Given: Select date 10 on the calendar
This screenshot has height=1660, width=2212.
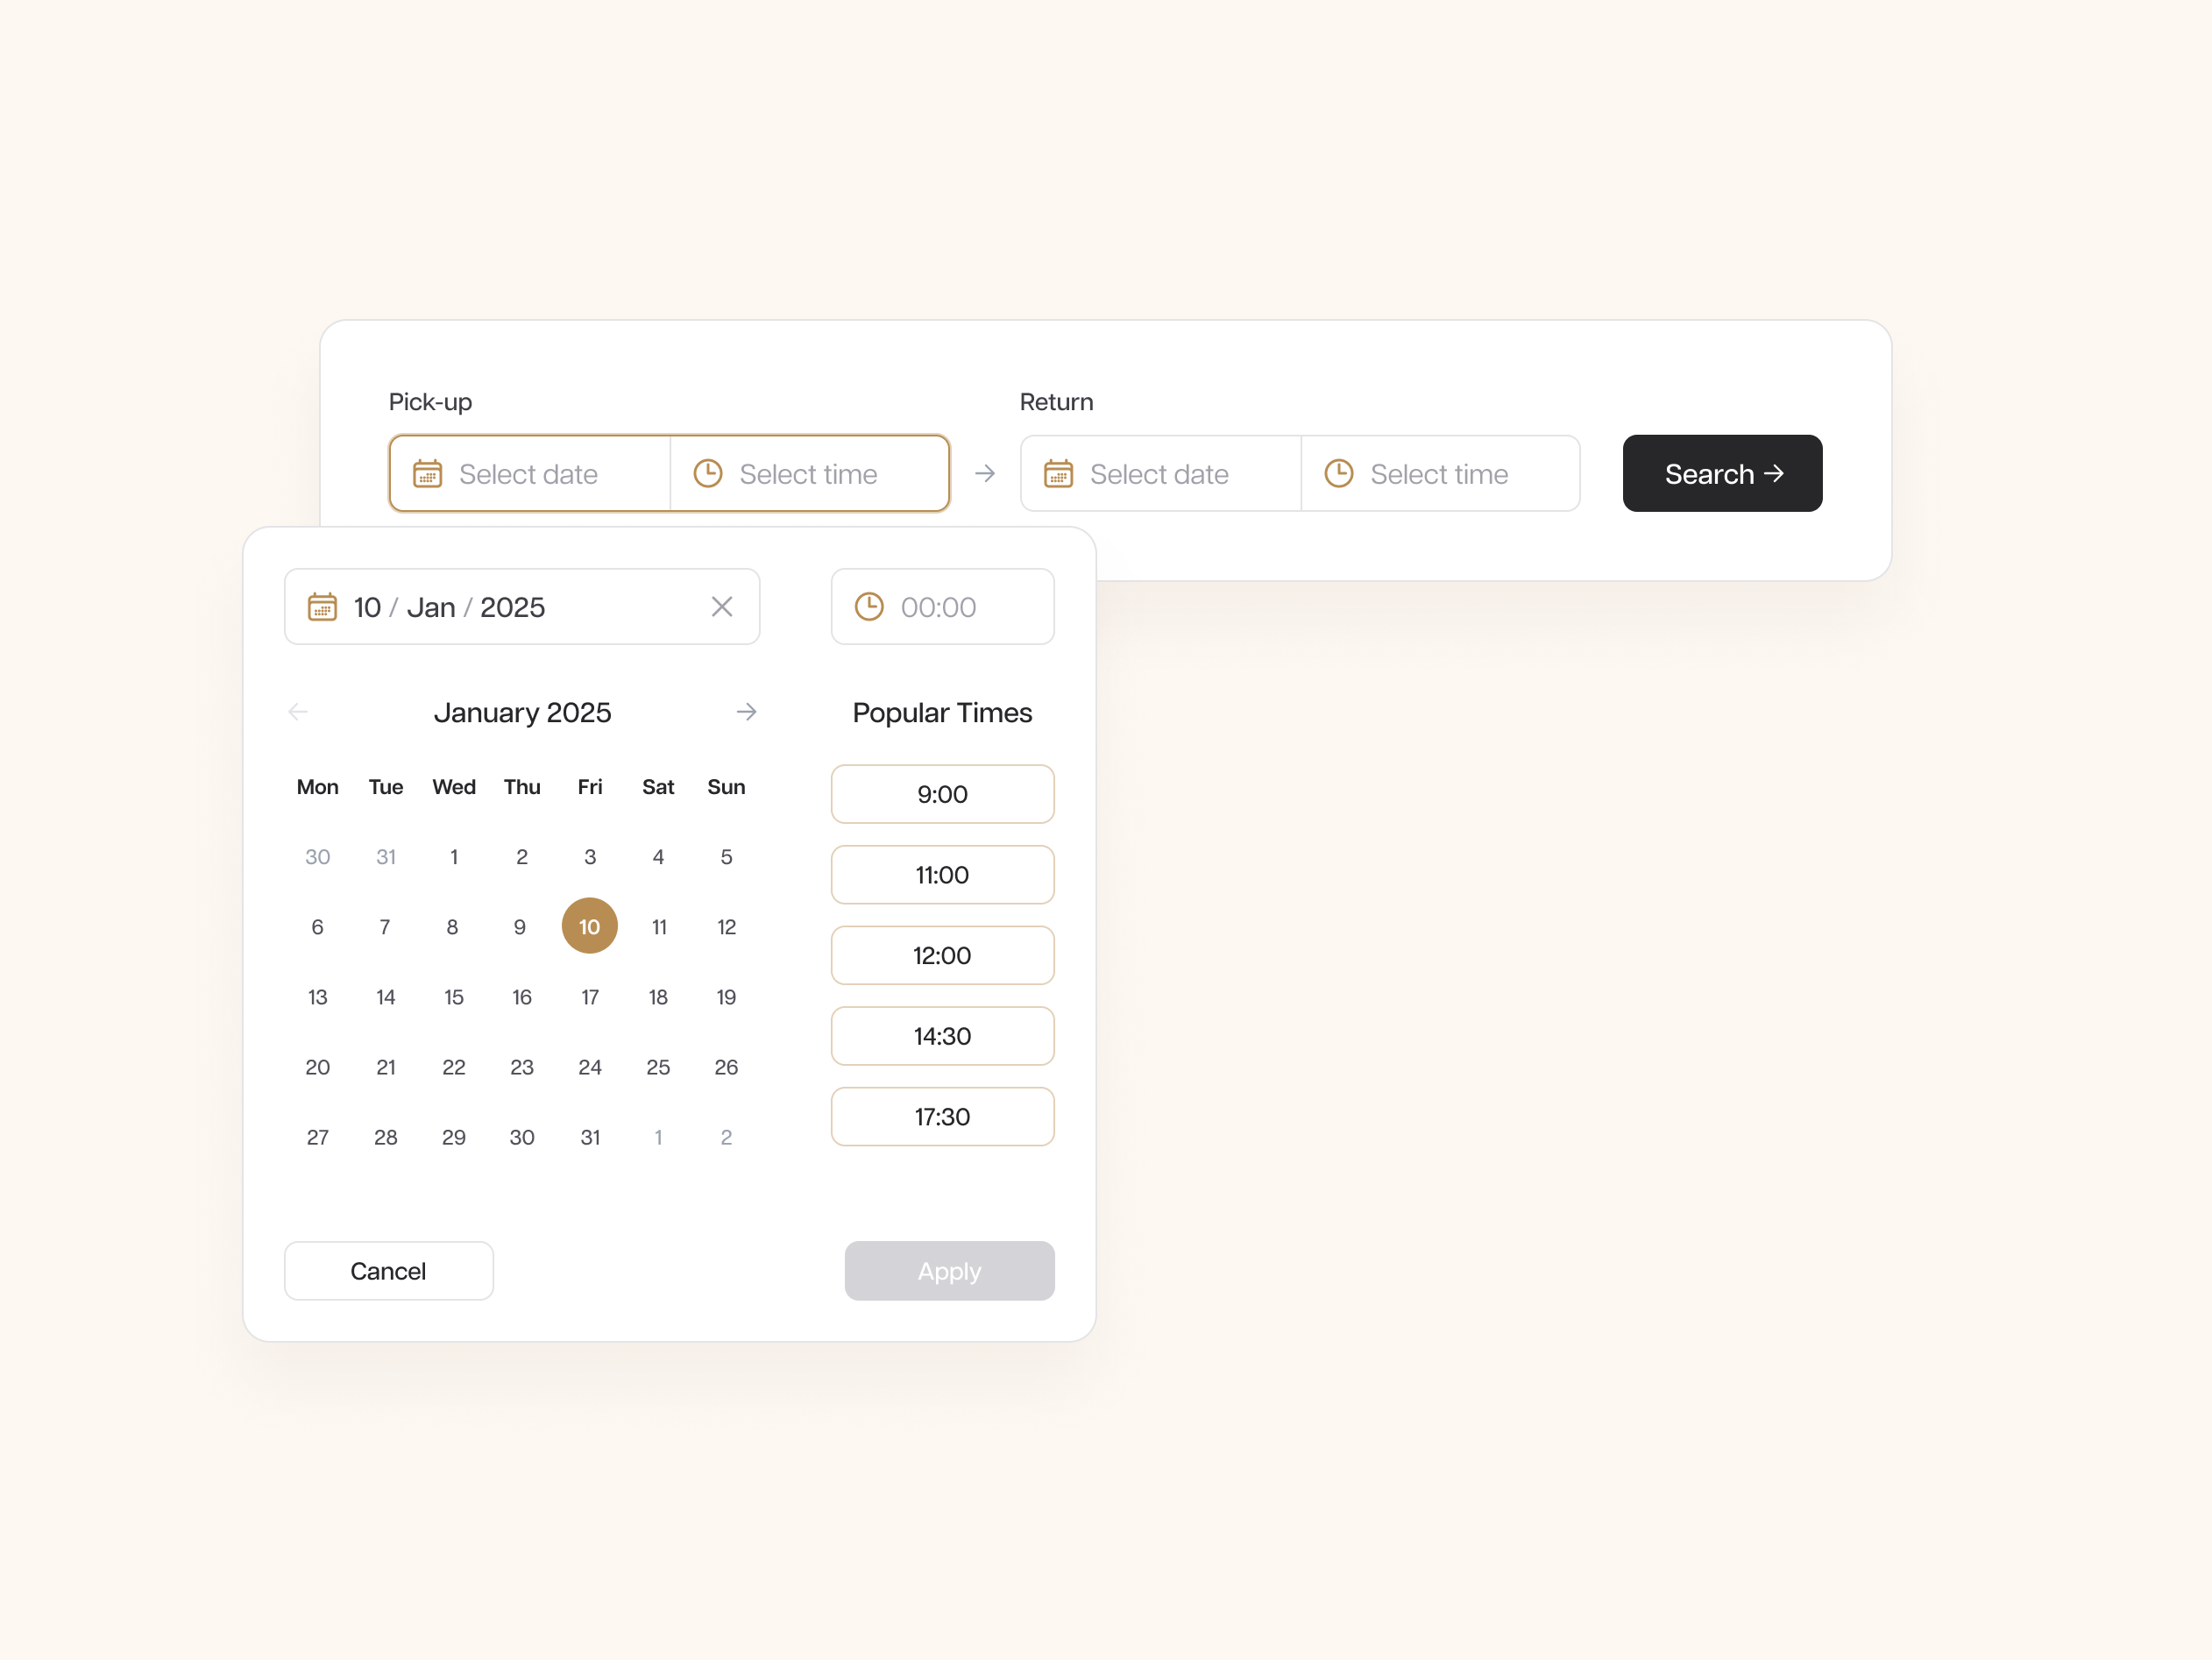Looking at the screenshot, I should [x=589, y=924].
